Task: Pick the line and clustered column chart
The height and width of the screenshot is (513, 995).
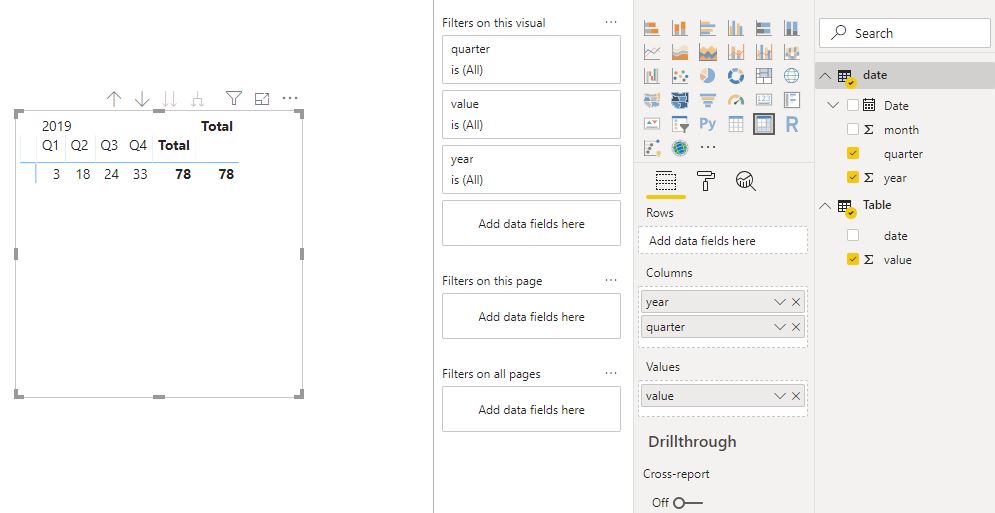Action: 763,52
